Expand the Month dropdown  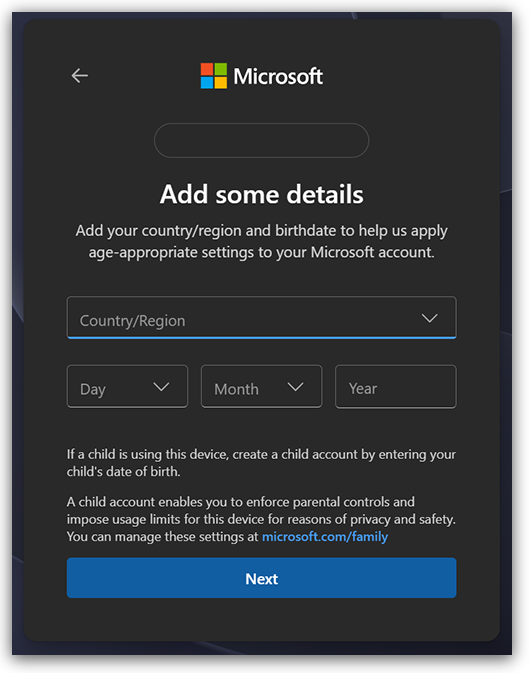261,387
